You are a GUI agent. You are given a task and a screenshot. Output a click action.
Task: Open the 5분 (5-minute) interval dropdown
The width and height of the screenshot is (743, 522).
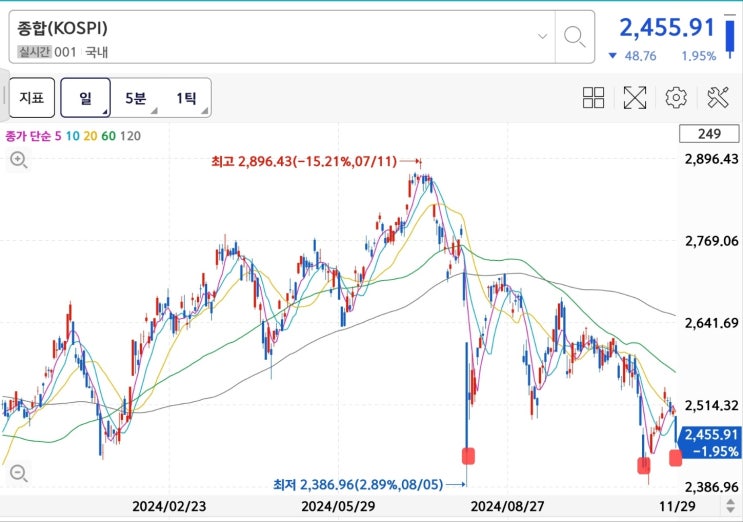[136, 98]
